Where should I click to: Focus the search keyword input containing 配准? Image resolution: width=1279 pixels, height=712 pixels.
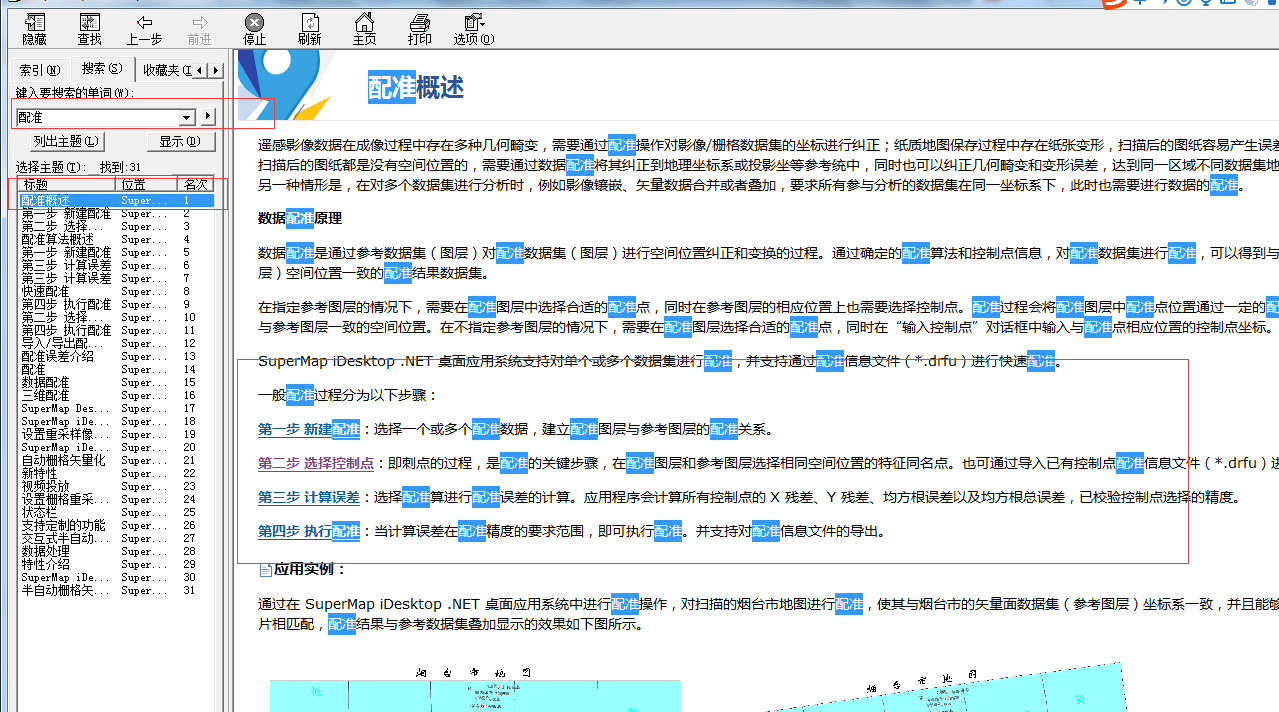click(97, 117)
